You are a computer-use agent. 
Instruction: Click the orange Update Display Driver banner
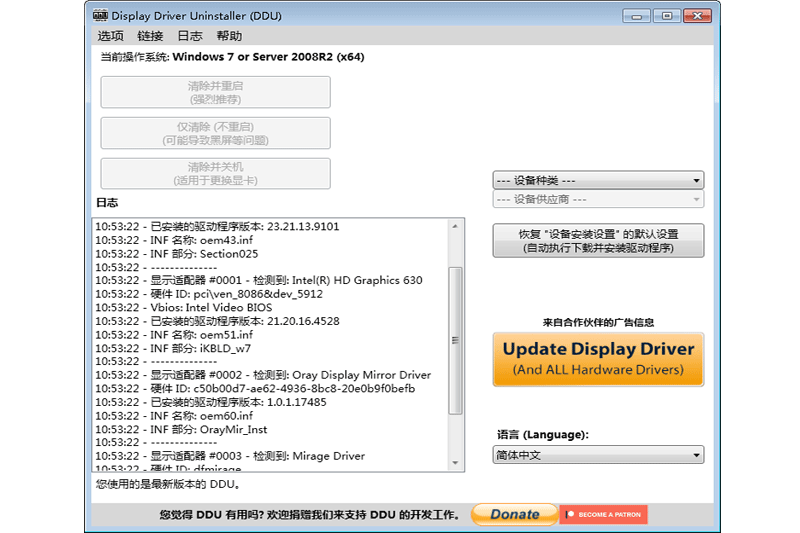coord(598,359)
